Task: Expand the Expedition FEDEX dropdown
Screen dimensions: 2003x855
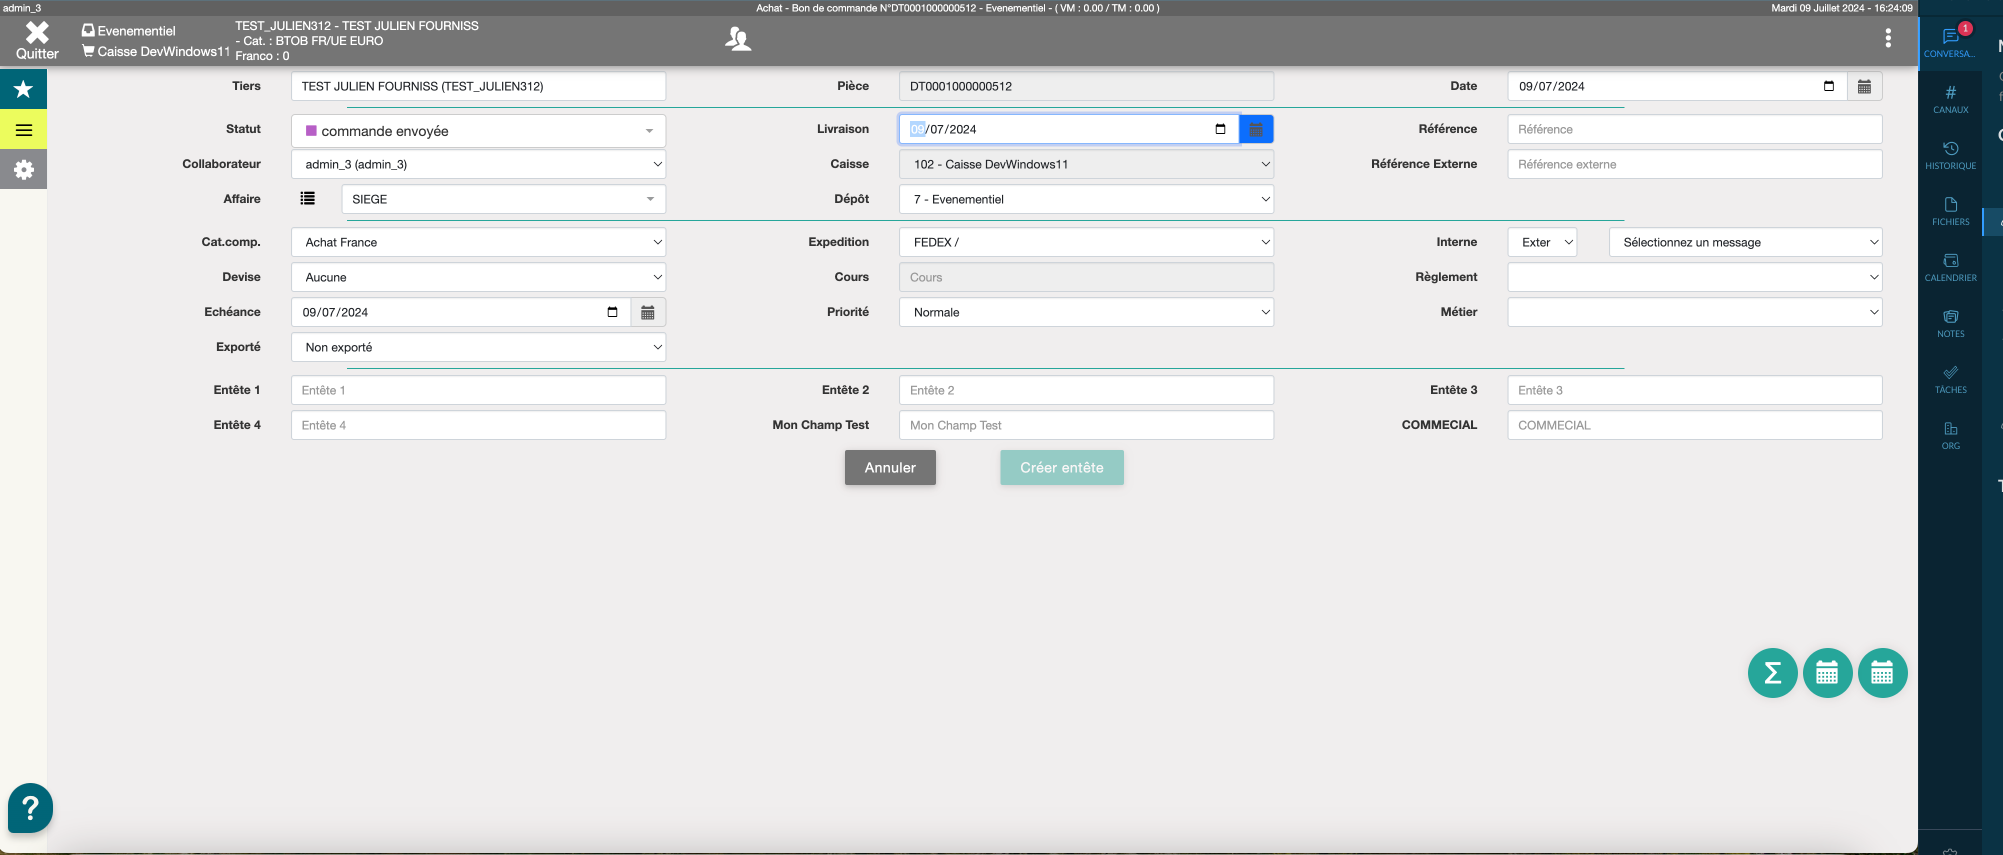Action: (1086, 242)
